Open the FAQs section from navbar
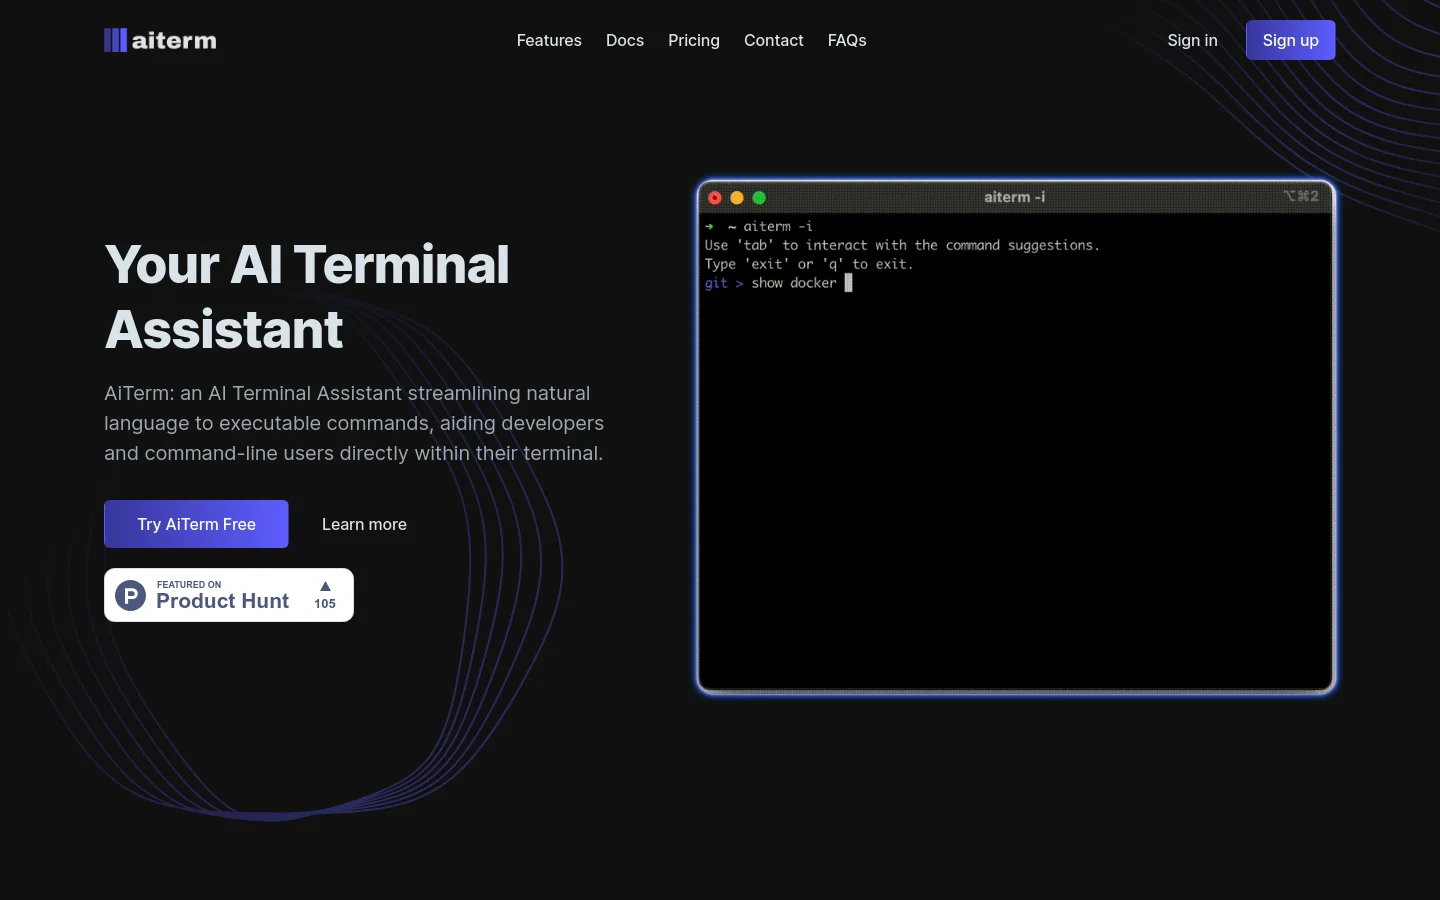The width and height of the screenshot is (1440, 900). click(847, 40)
